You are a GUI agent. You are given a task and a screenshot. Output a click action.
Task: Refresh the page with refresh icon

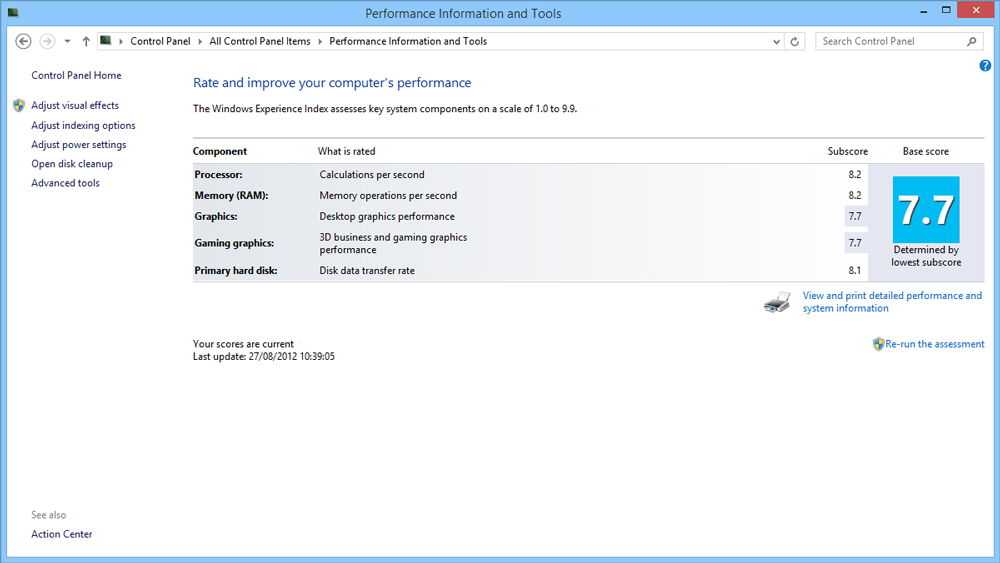pos(795,41)
